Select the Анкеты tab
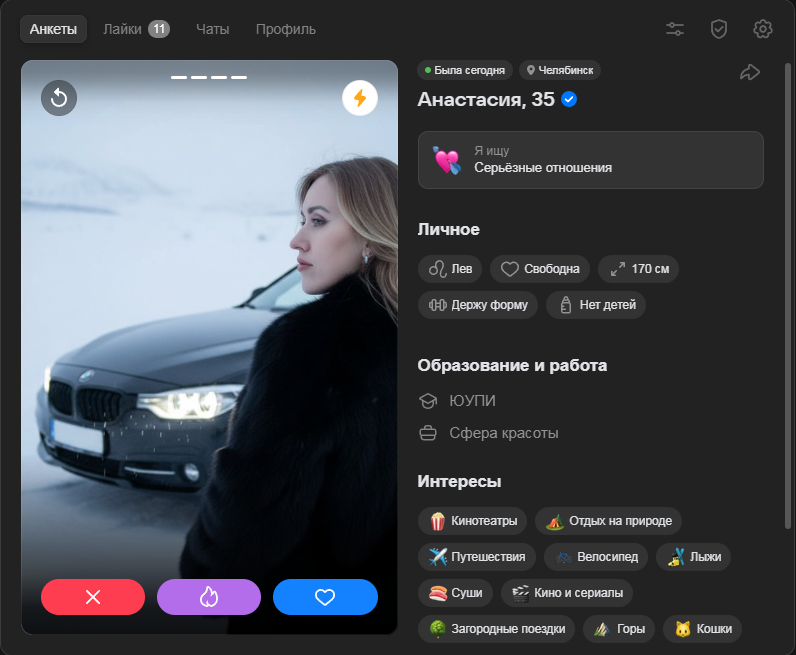The height and width of the screenshot is (655, 796). coord(53,29)
